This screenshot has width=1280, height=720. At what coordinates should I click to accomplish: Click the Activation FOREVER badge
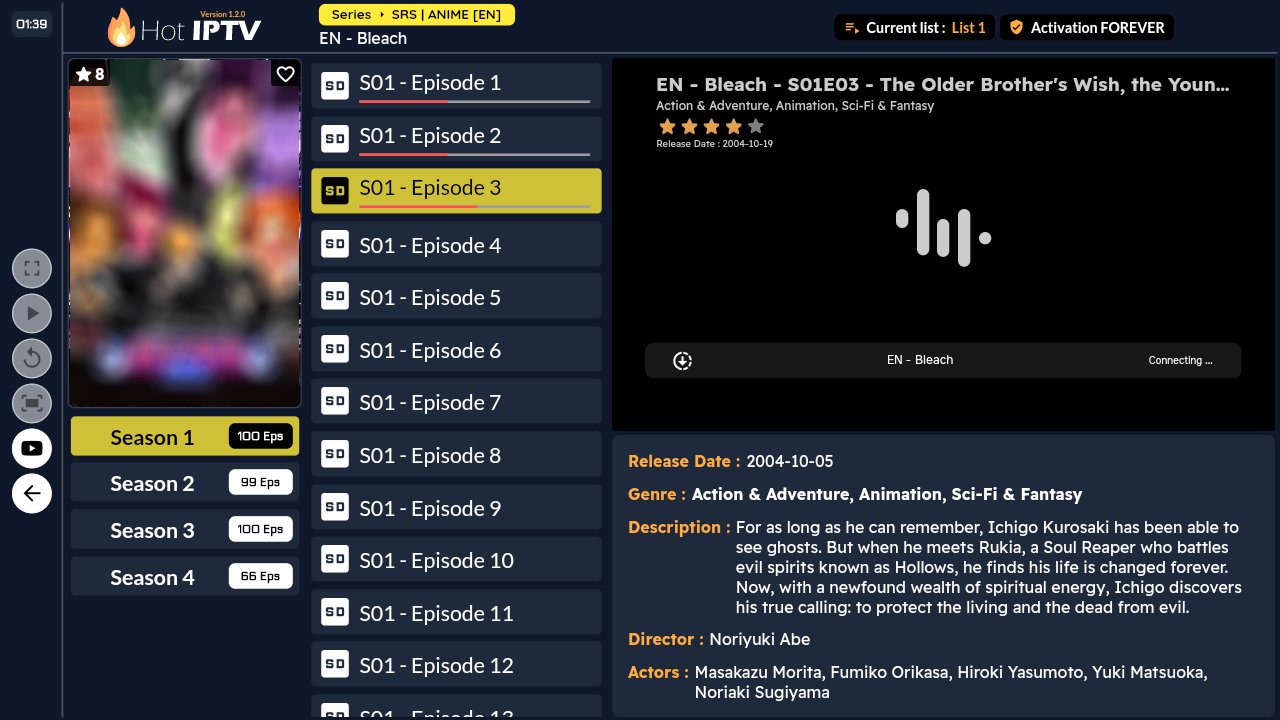point(1087,28)
